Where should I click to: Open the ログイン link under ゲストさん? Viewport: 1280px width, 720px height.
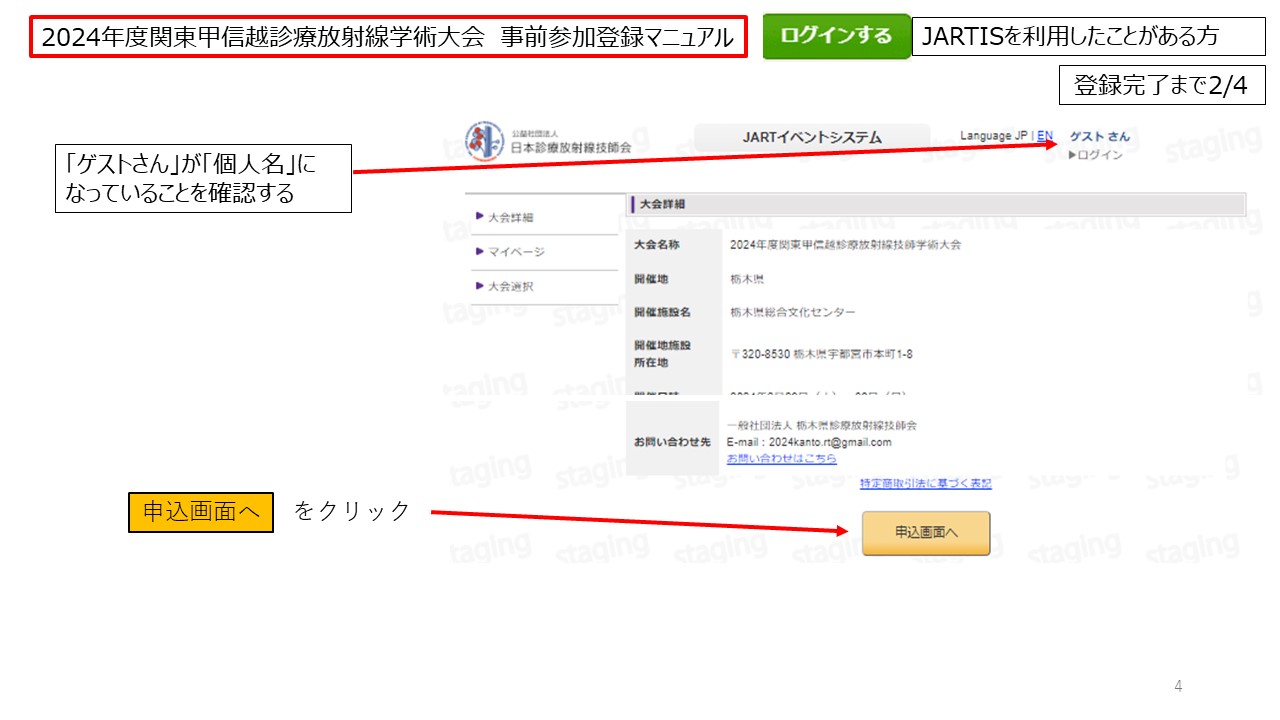click(1100, 155)
